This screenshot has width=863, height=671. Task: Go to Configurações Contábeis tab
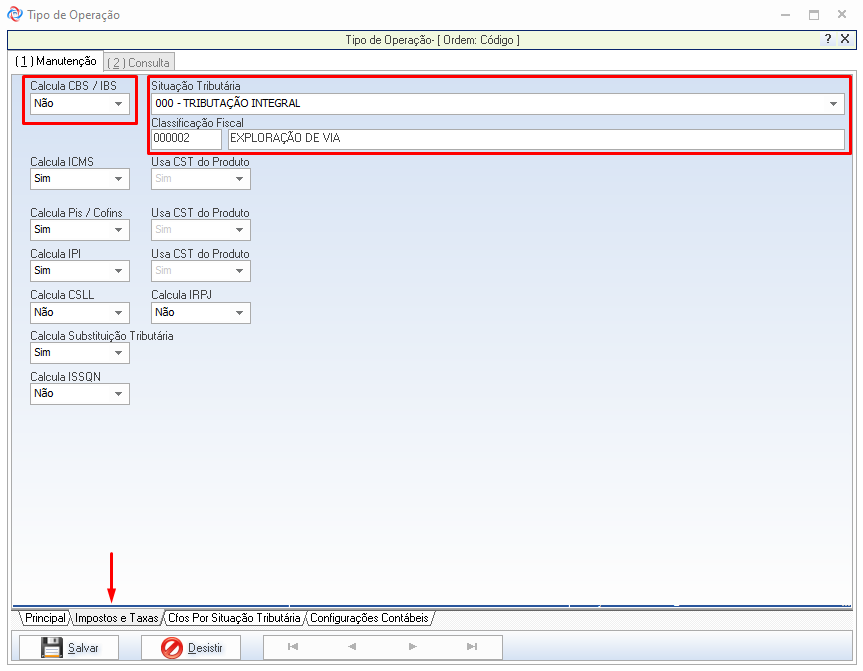click(x=369, y=619)
